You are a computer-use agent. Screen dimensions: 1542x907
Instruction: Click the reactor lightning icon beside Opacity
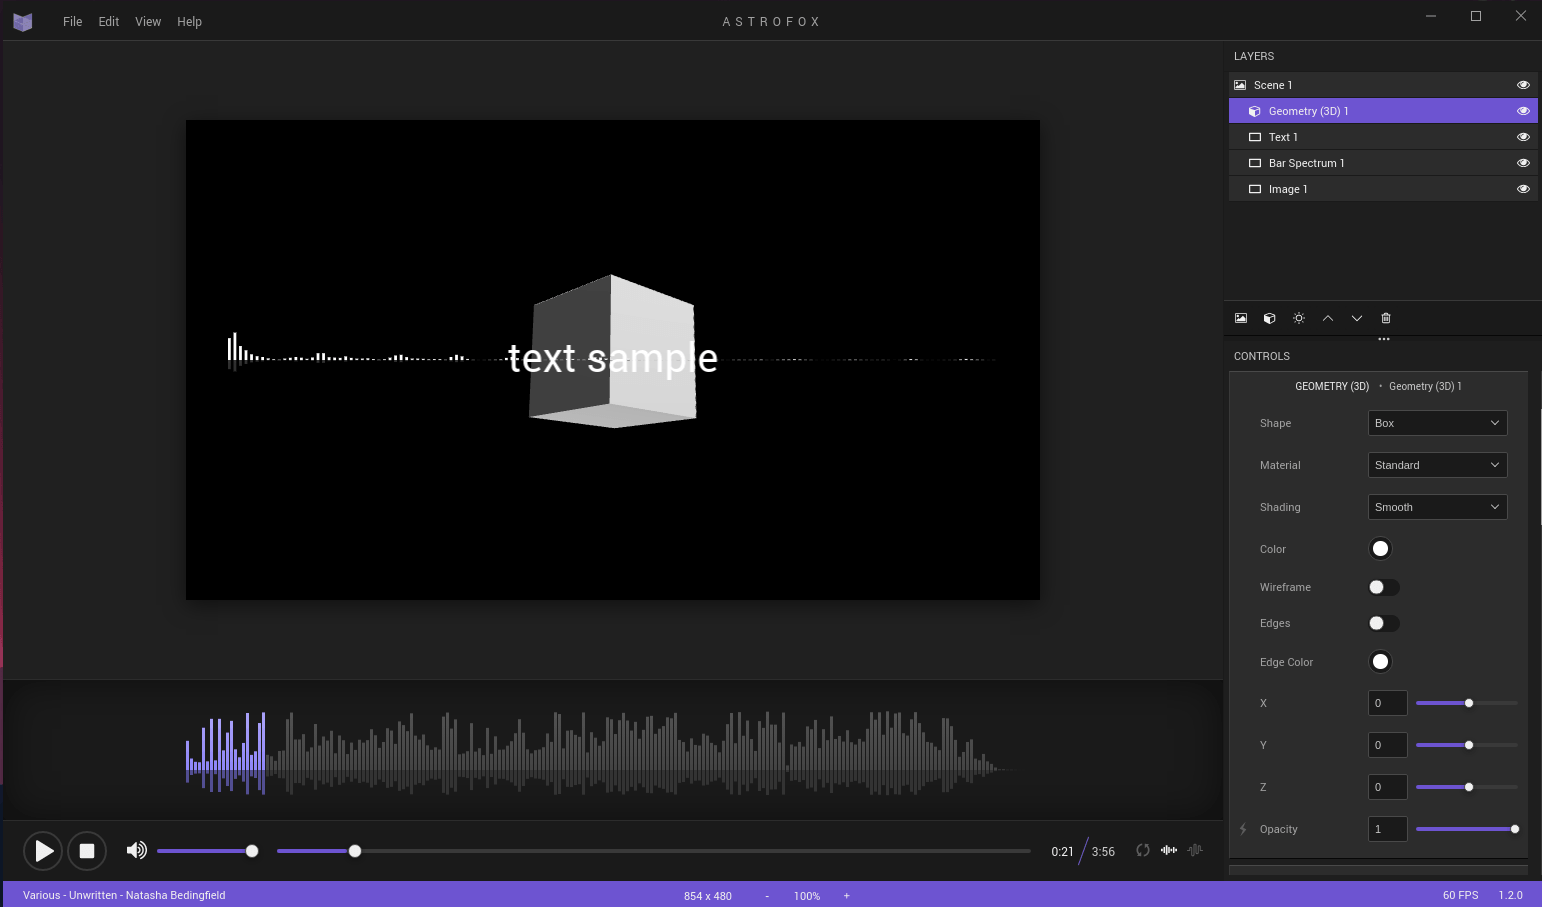(x=1243, y=829)
